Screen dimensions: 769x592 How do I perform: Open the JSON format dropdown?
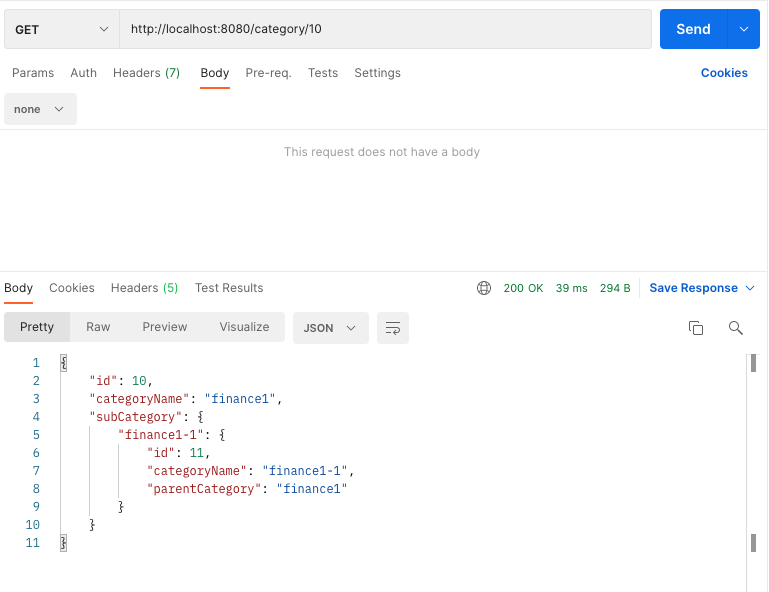pos(331,328)
